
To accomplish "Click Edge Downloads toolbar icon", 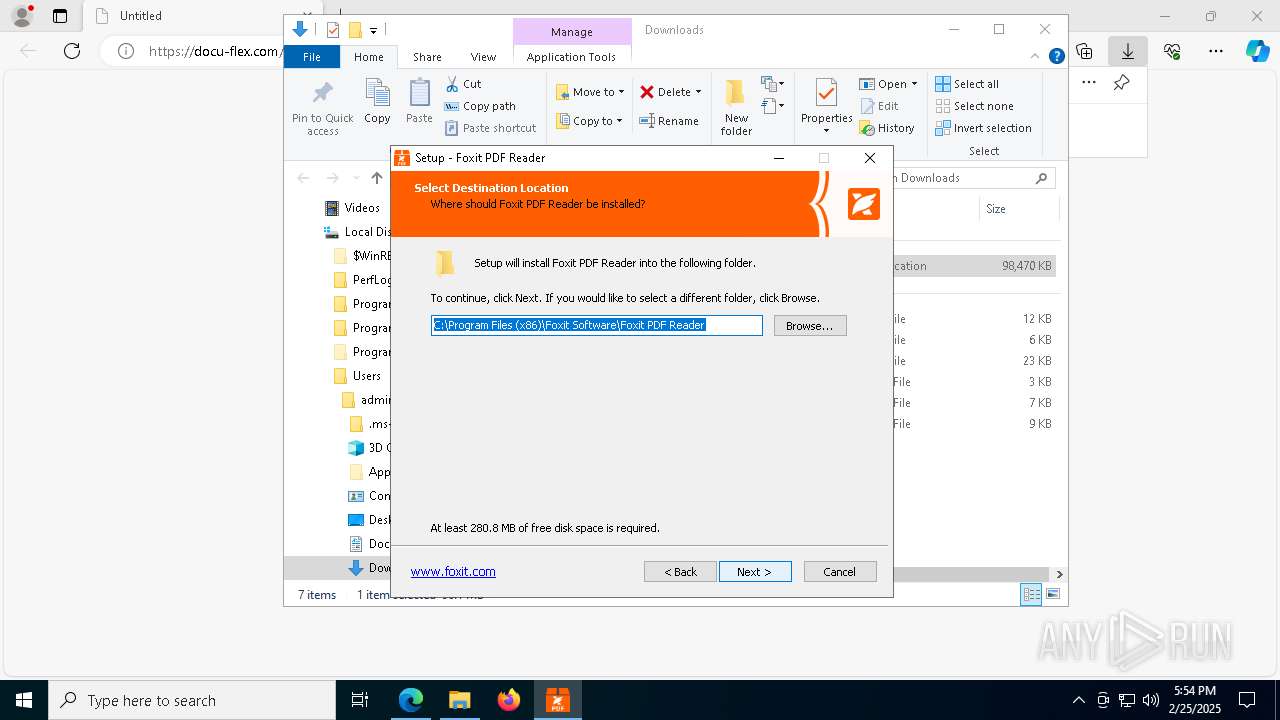I will 1127,51.
